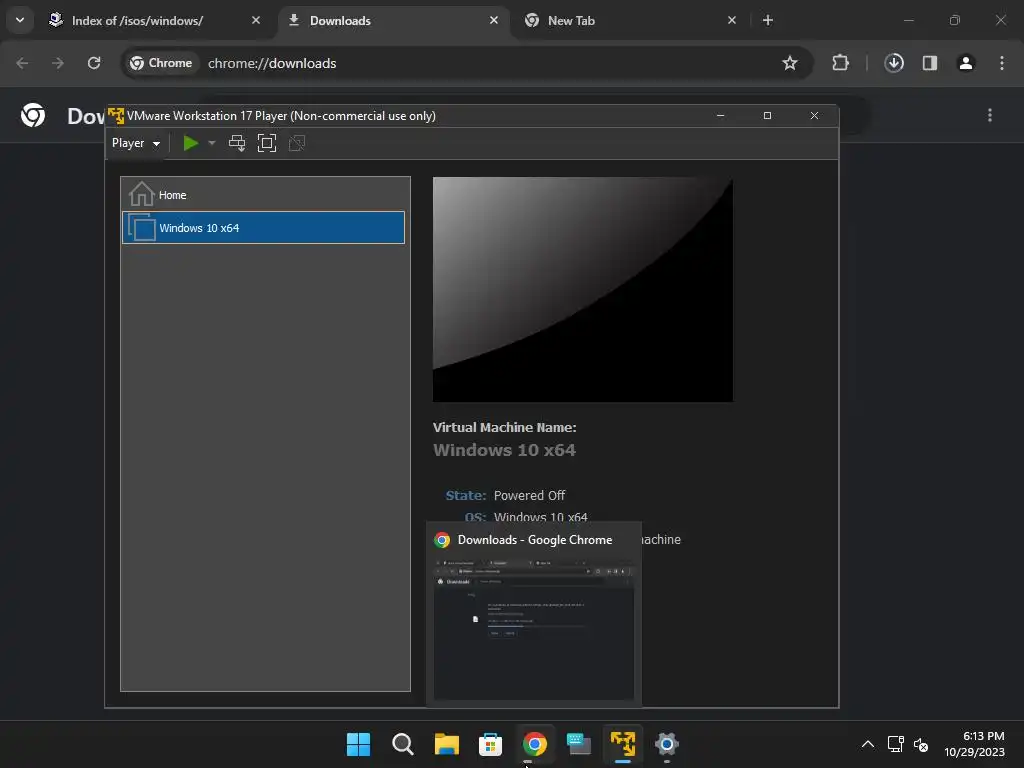Click the VMware Workstation title bar icon
Viewport: 1024px width, 768px height.
pyautogui.click(x=116, y=116)
